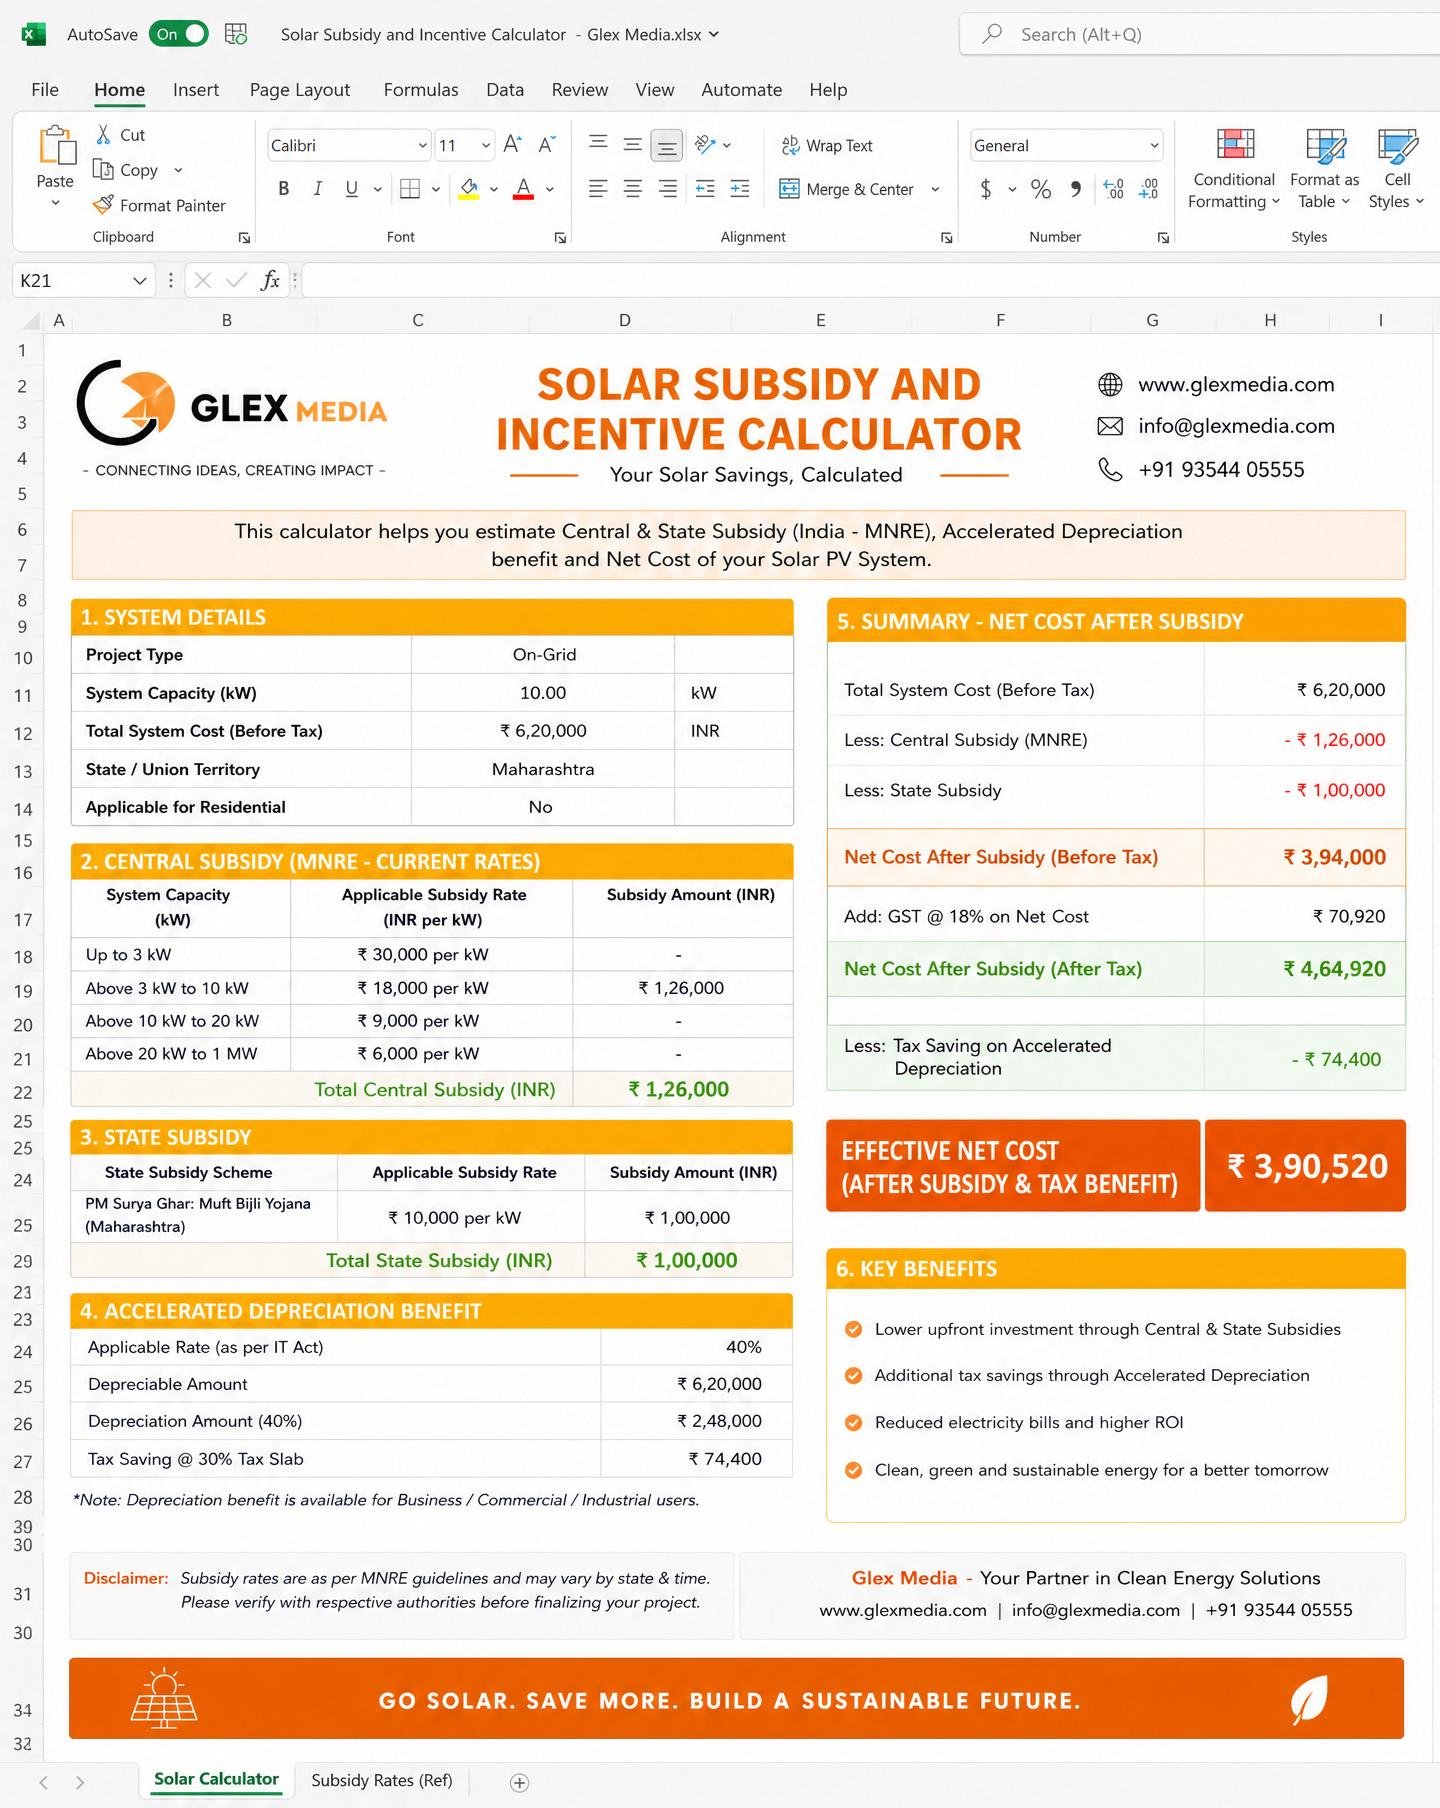Set Middle Align for cell text
This screenshot has width=1440, height=1808.
632,145
